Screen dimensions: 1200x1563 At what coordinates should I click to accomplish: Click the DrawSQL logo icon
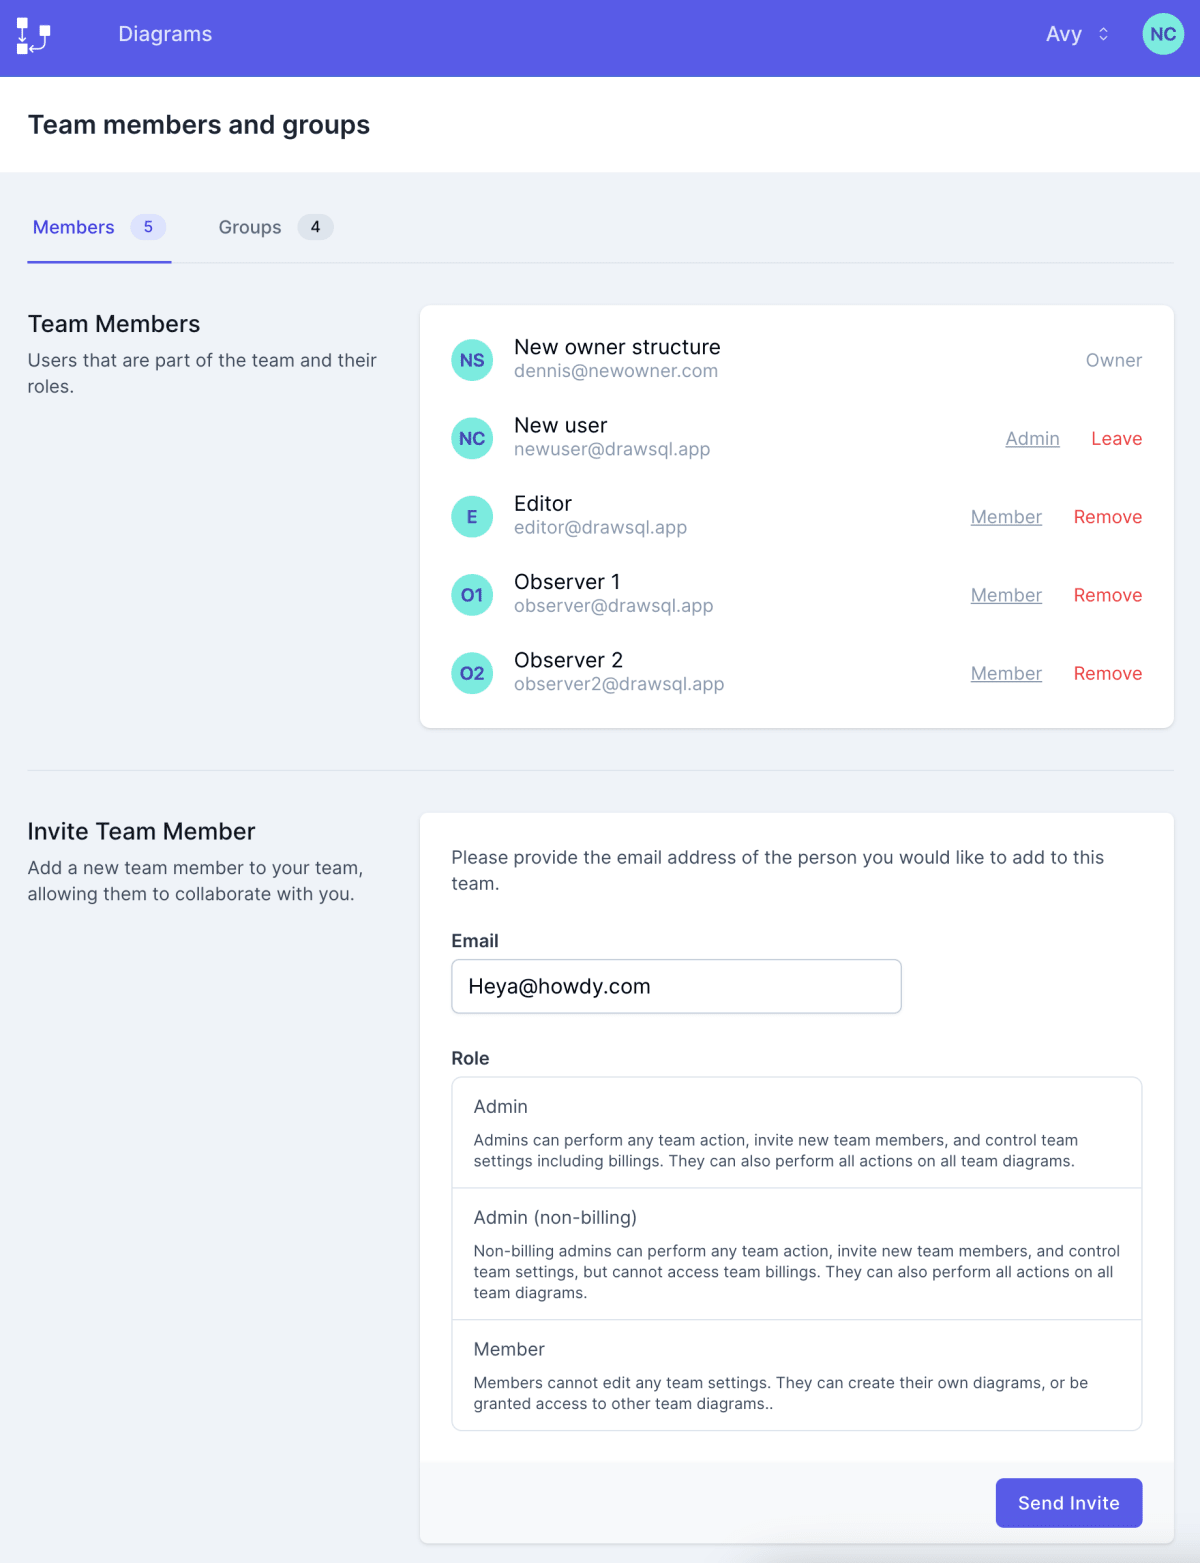tap(33, 35)
